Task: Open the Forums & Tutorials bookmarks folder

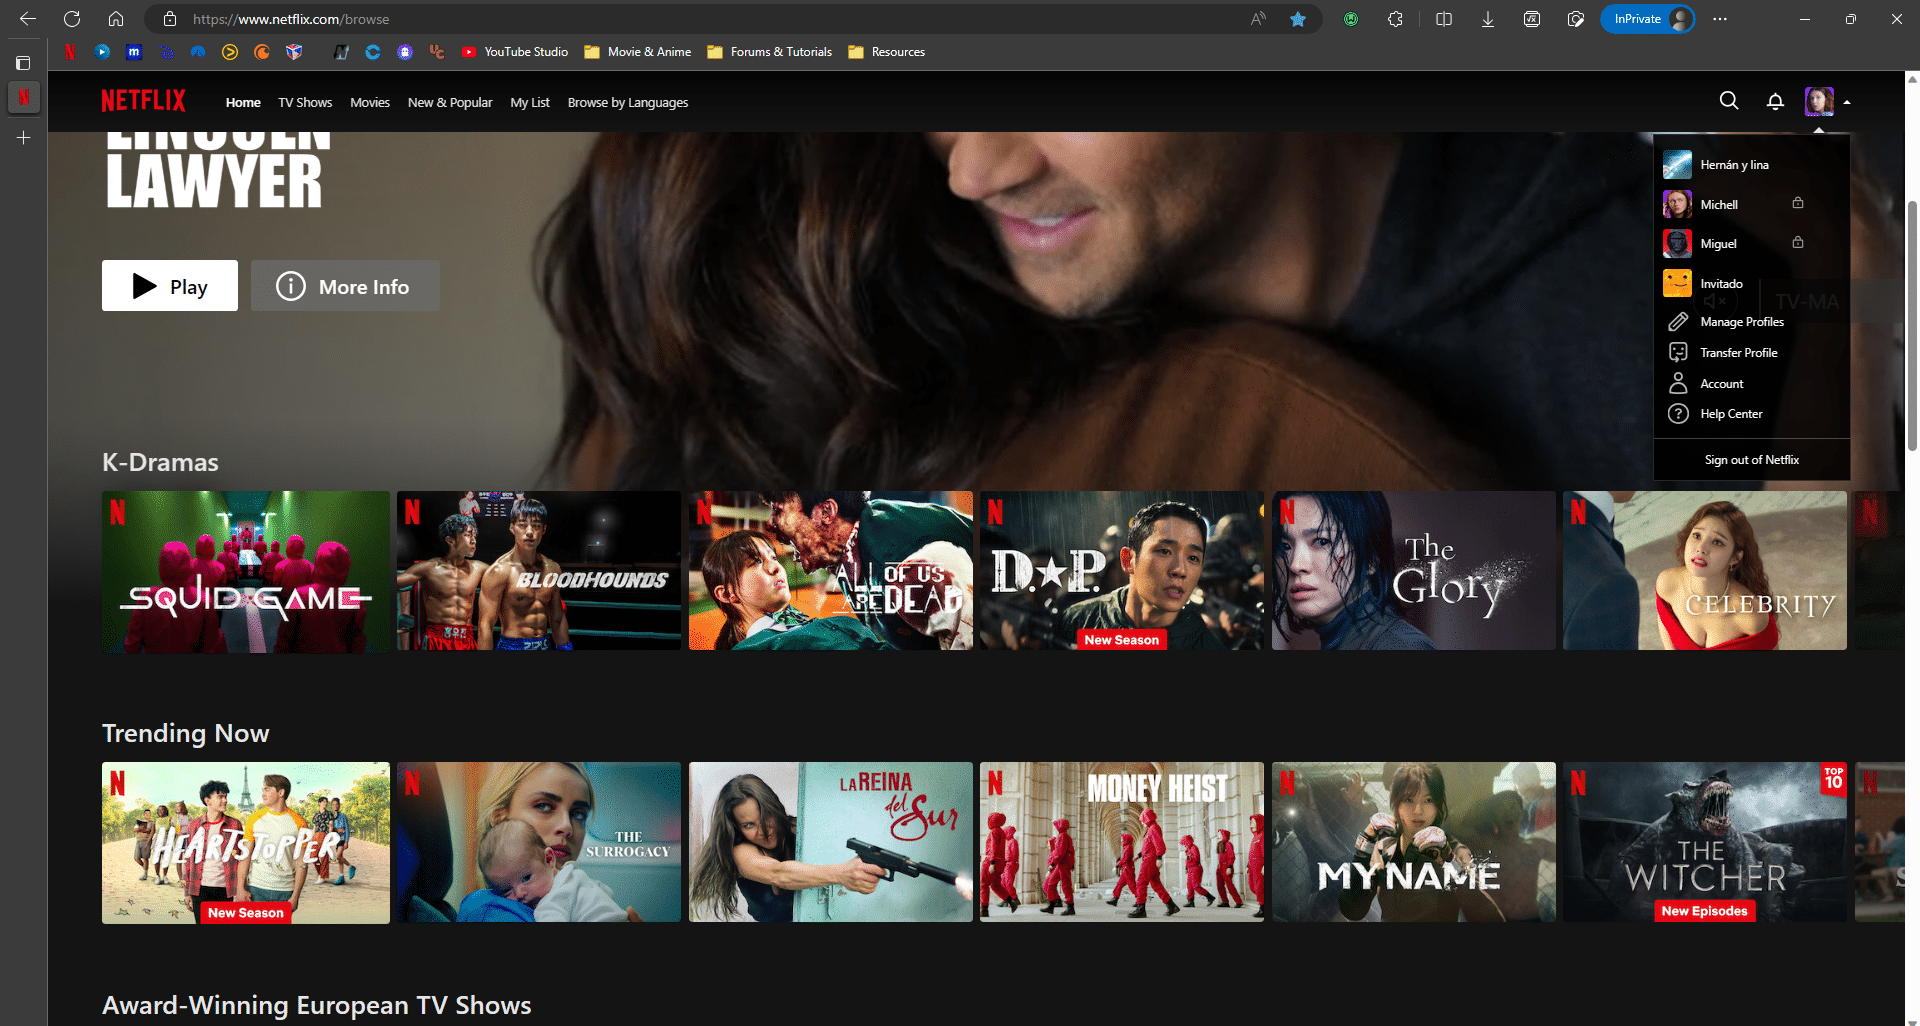Action: click(x=769, y=52)
